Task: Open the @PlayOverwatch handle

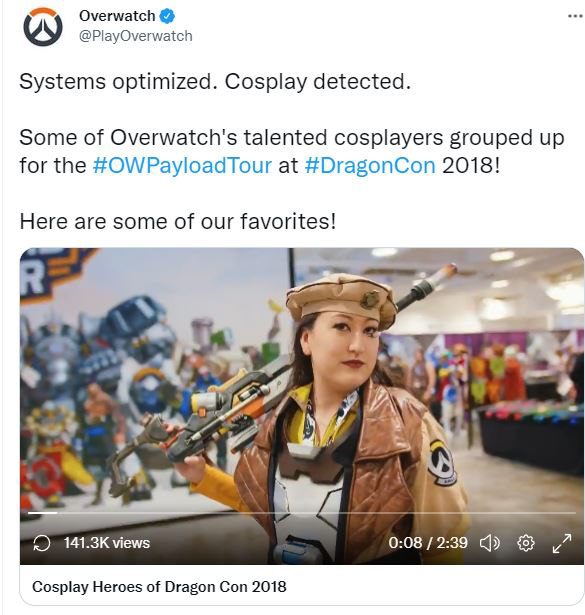Action: pyautogui.click(x=136, y=36)
